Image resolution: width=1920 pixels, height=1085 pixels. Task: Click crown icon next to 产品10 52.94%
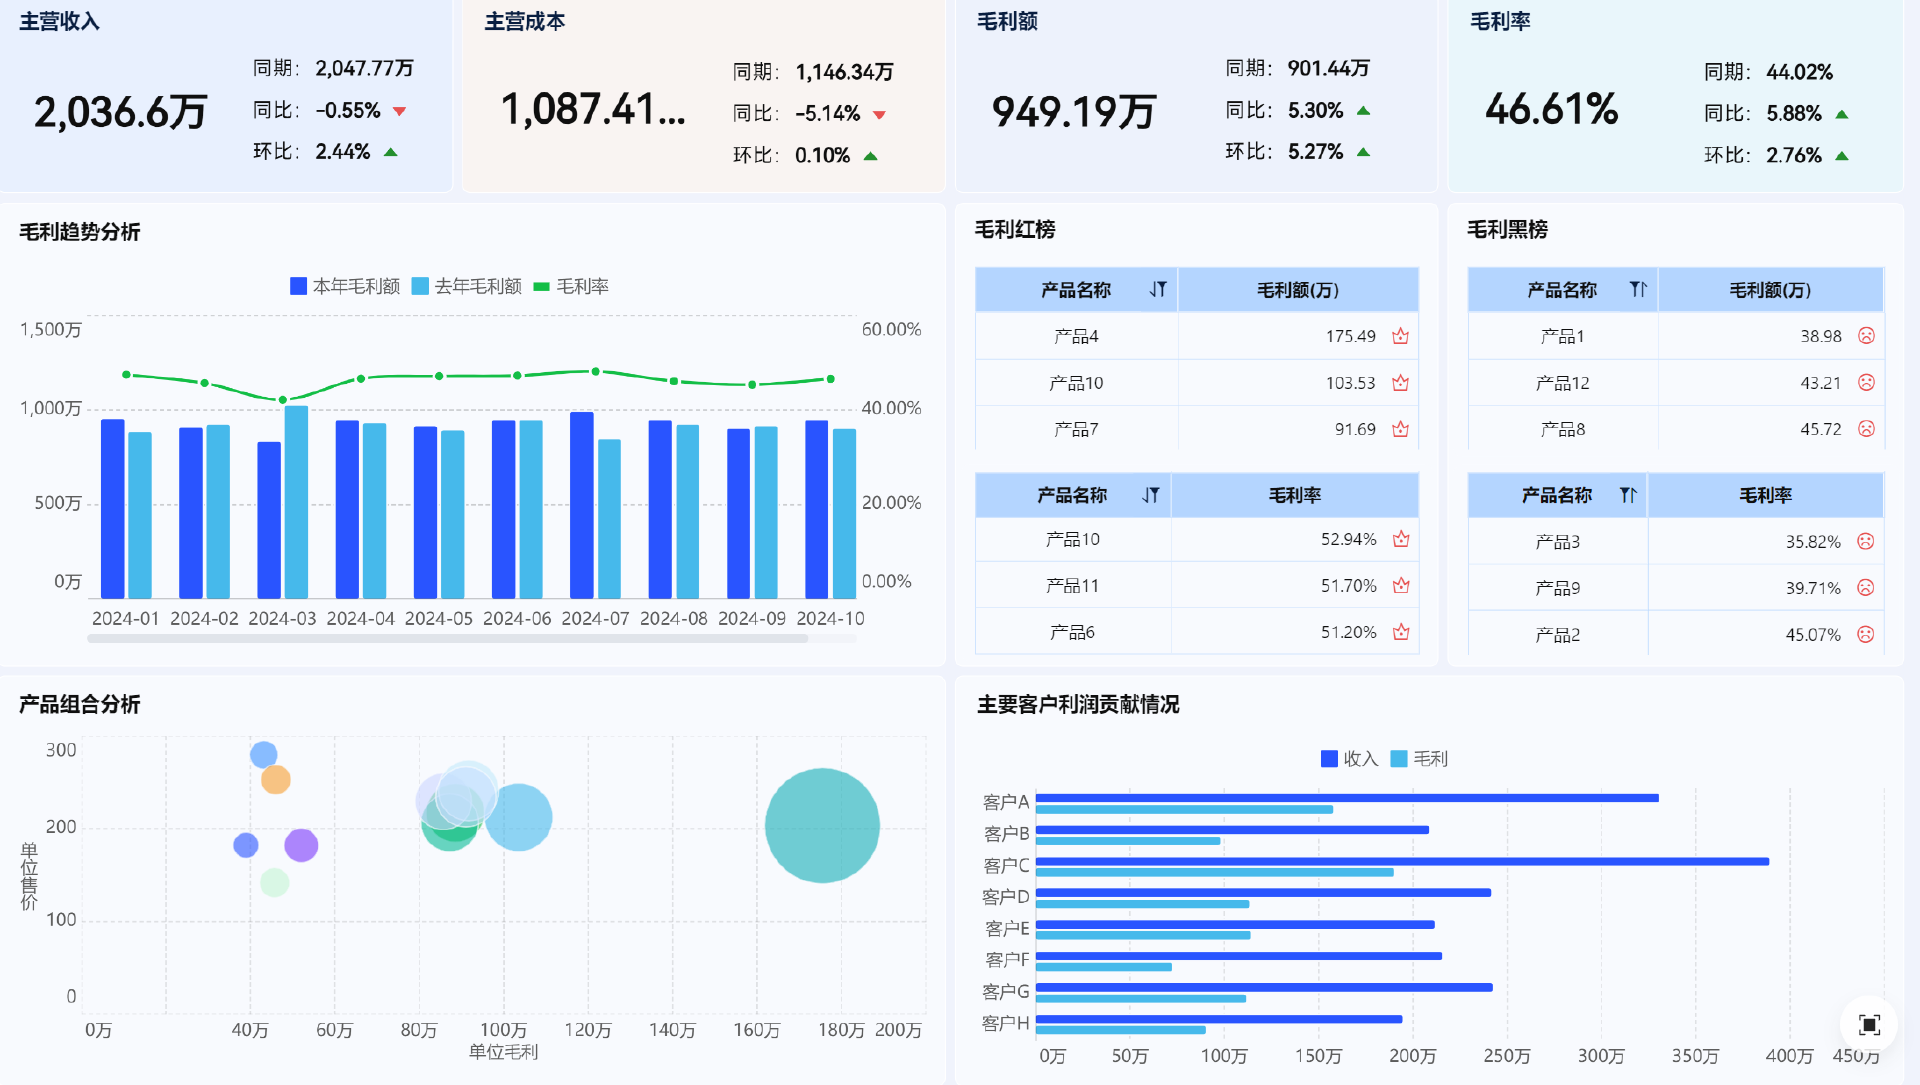[1401, 539]
